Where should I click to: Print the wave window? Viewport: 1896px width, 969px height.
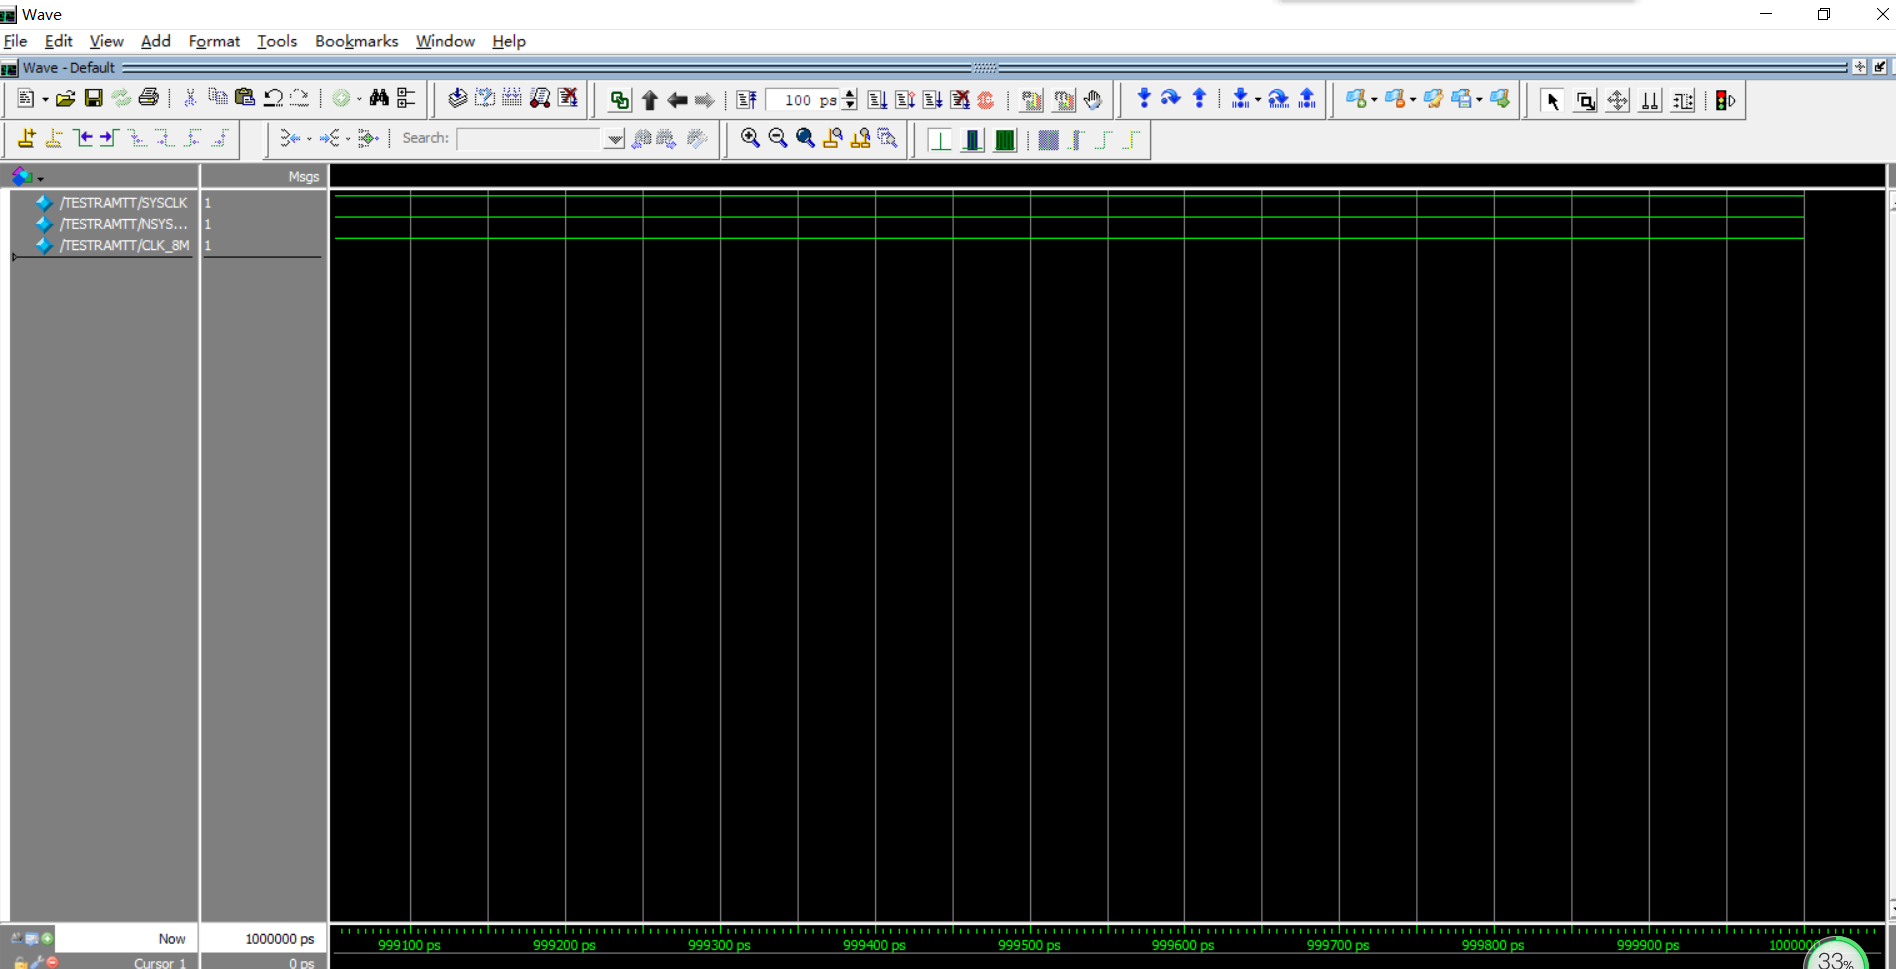pos(148,98)
